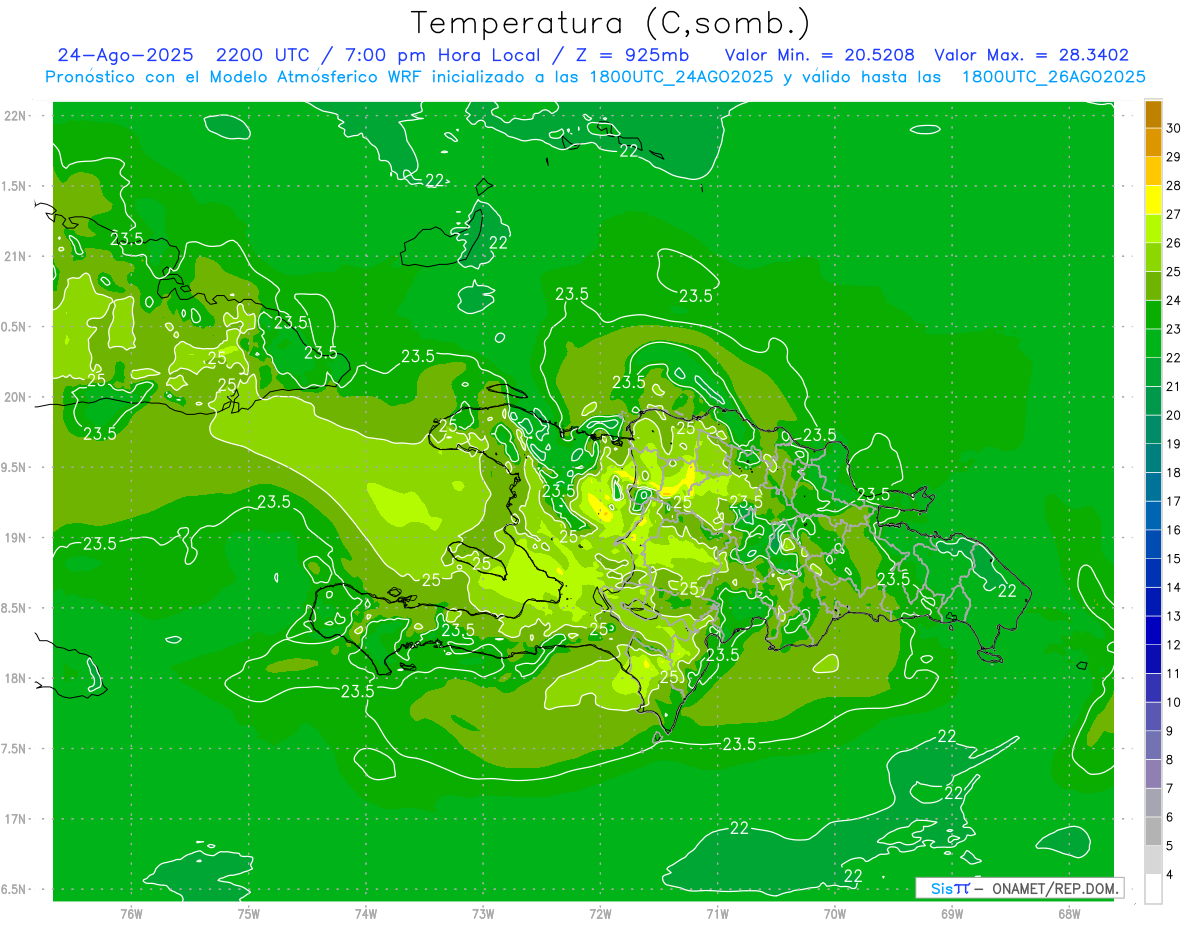Click the '72W' longitude axis label
The height and width of the screenshot is (927, 1200).
(x=601, y=914)
